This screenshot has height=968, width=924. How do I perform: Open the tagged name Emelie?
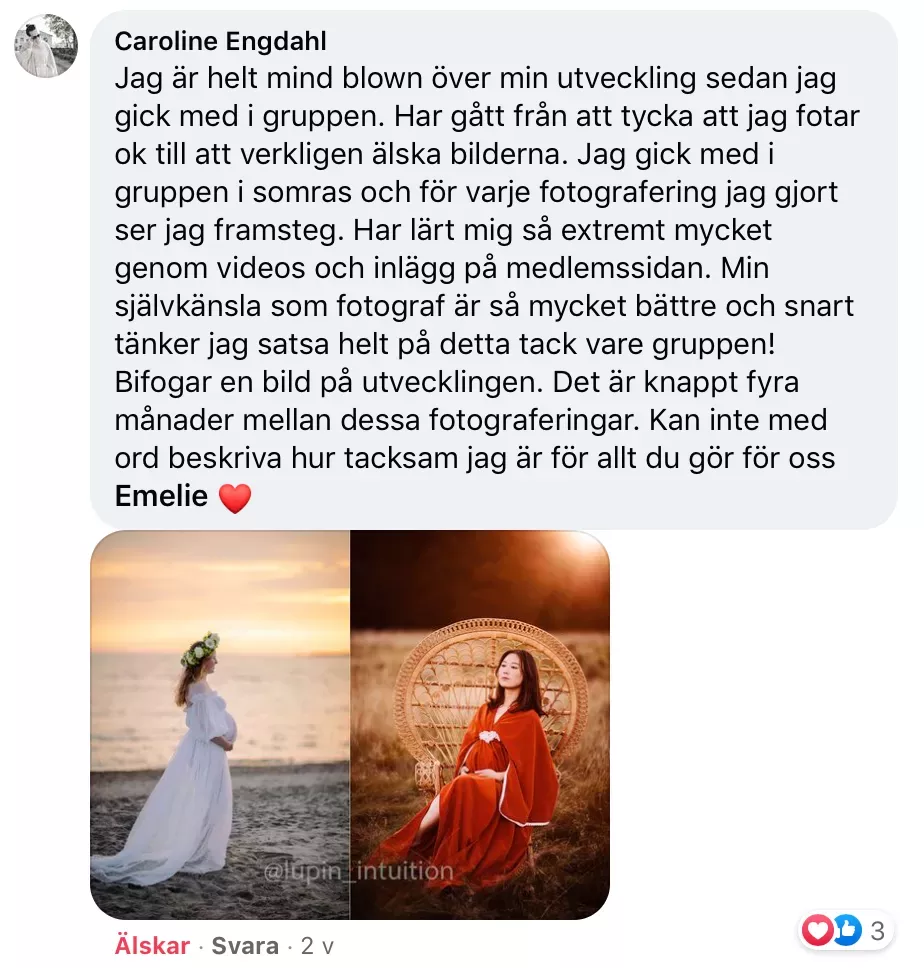pos(161,496)
